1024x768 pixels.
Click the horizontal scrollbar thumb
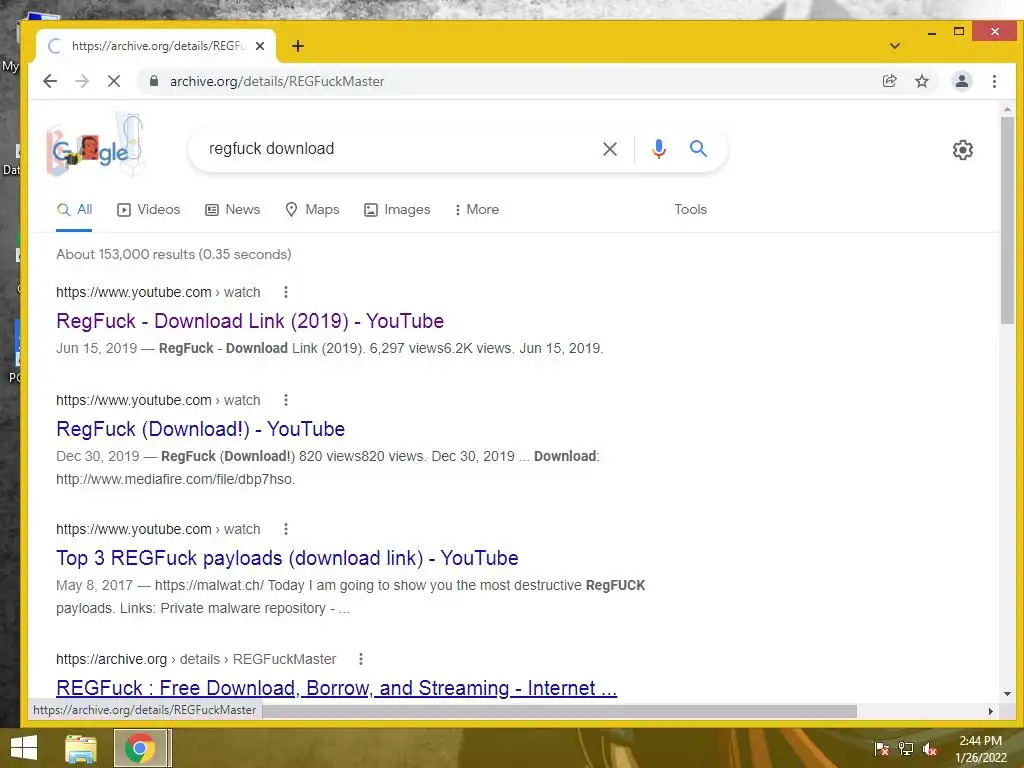point(559,711)
